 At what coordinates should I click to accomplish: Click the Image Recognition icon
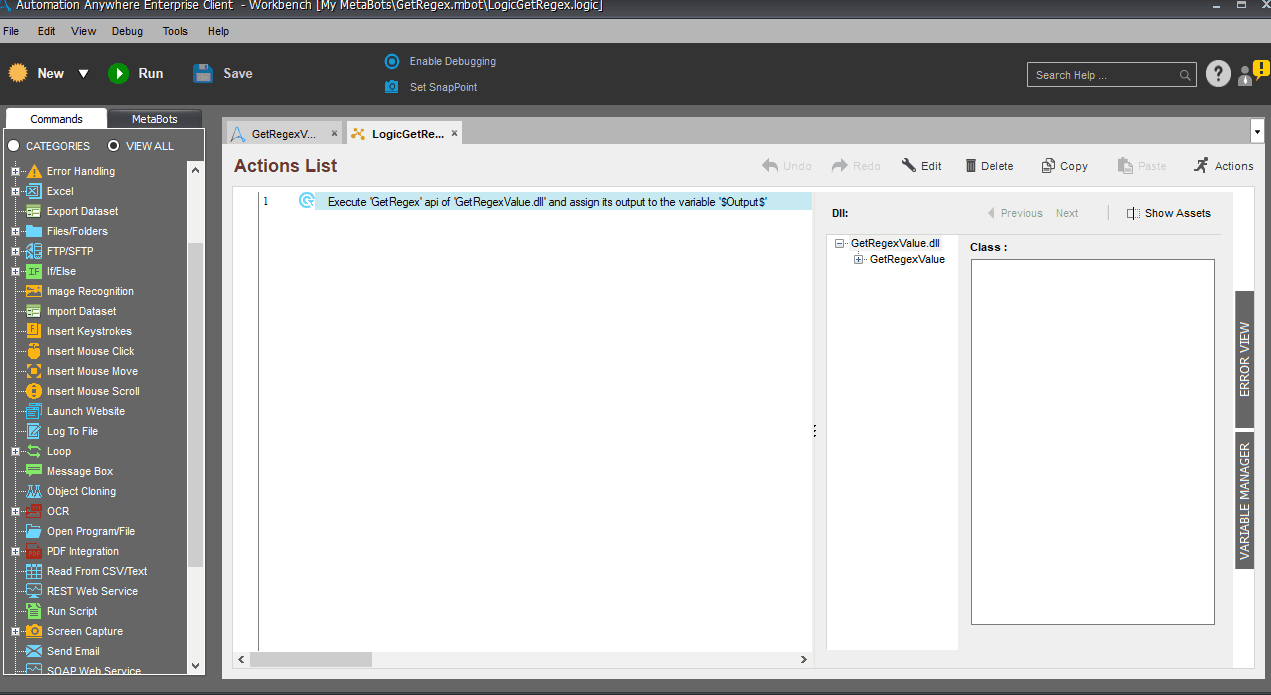(x=34, y=291)
